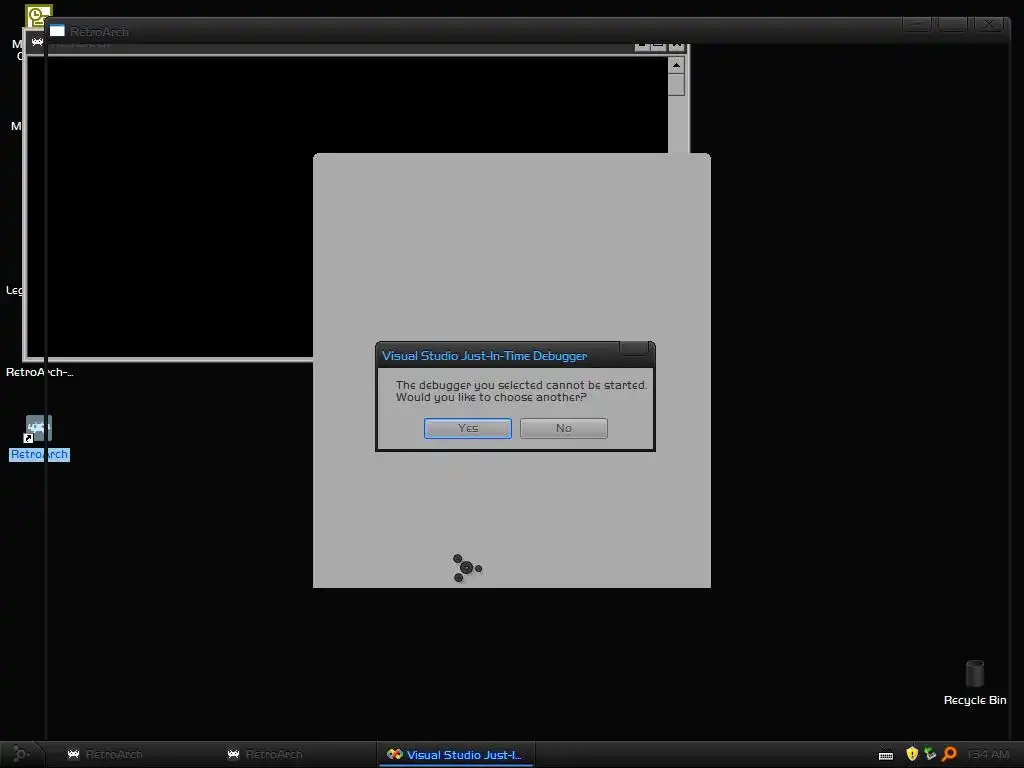Click the debugger dialog title text
Image resolution: width=1024 pixels, height=768 pixels.
484,356
